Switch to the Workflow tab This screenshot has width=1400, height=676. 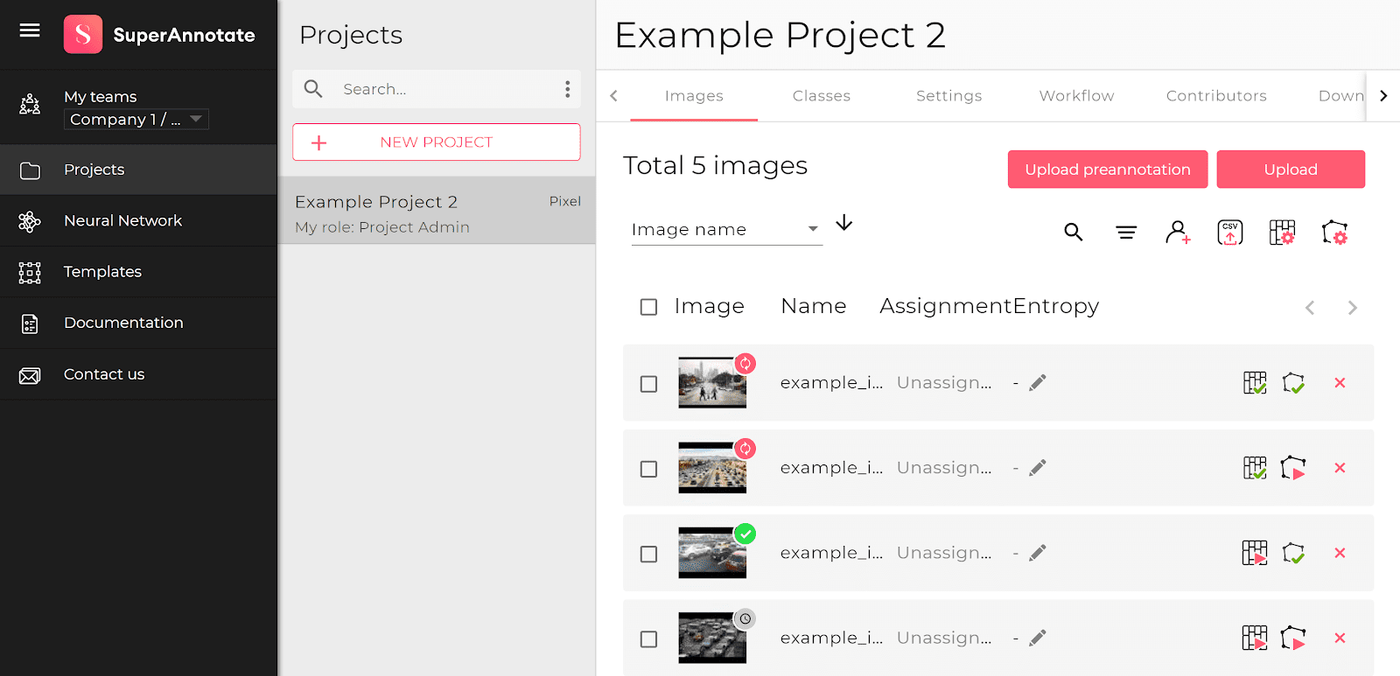1077,96
